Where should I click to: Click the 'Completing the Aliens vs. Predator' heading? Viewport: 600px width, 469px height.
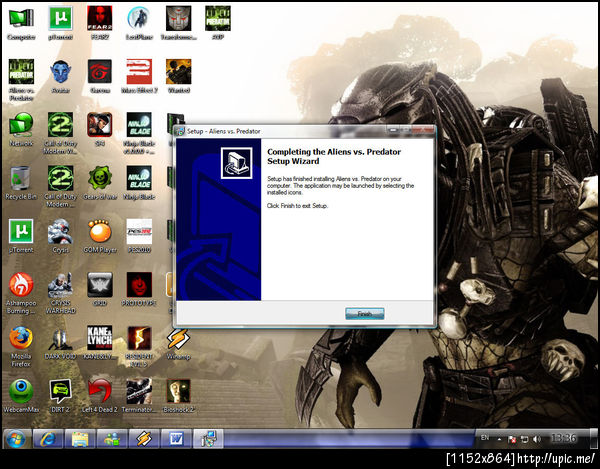(334, 156)
